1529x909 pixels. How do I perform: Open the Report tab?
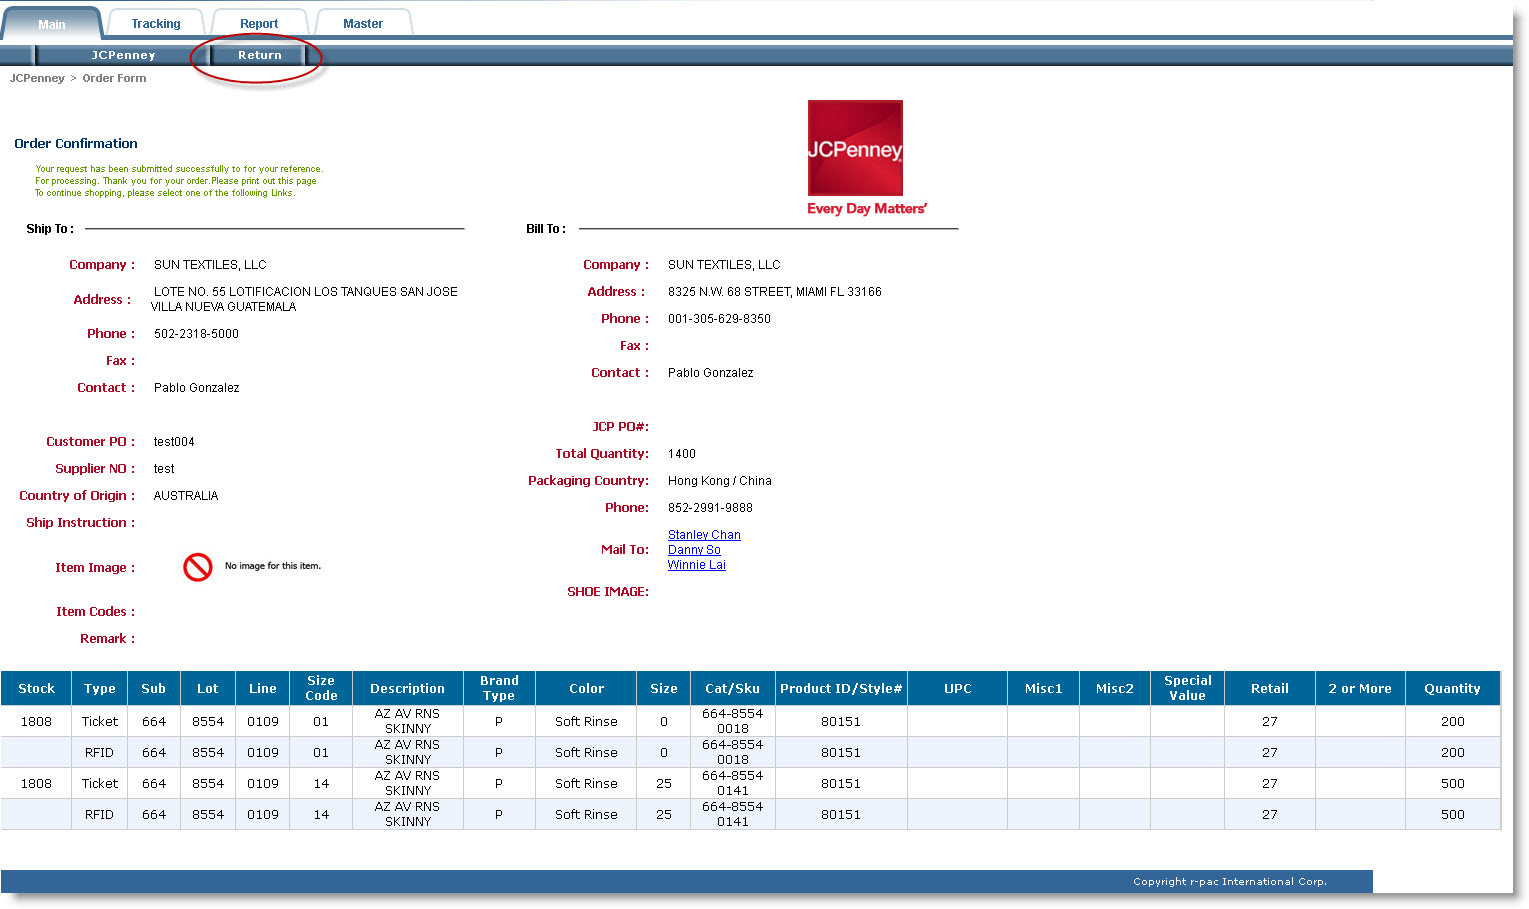coord(259,24)
